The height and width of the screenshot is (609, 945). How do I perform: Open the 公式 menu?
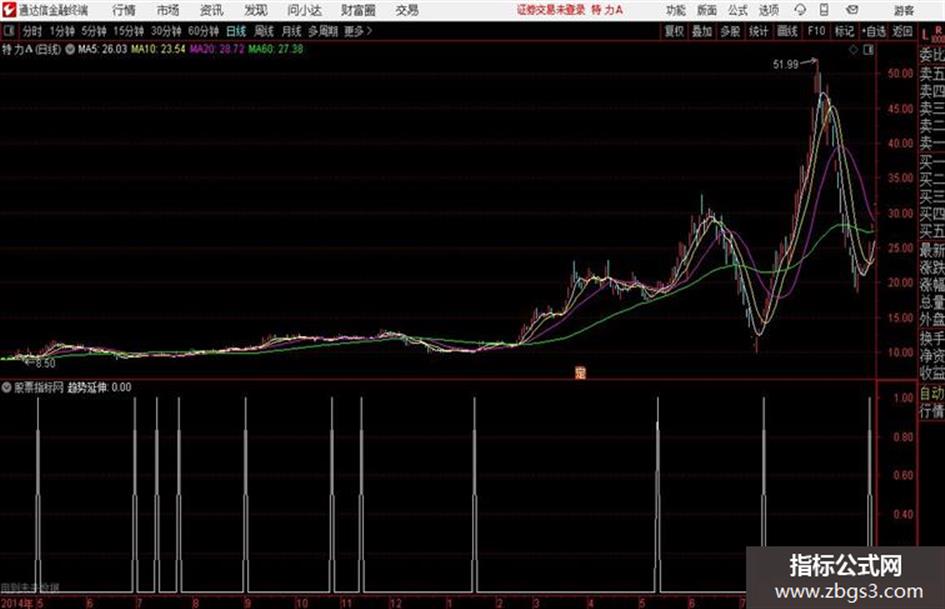737,10
